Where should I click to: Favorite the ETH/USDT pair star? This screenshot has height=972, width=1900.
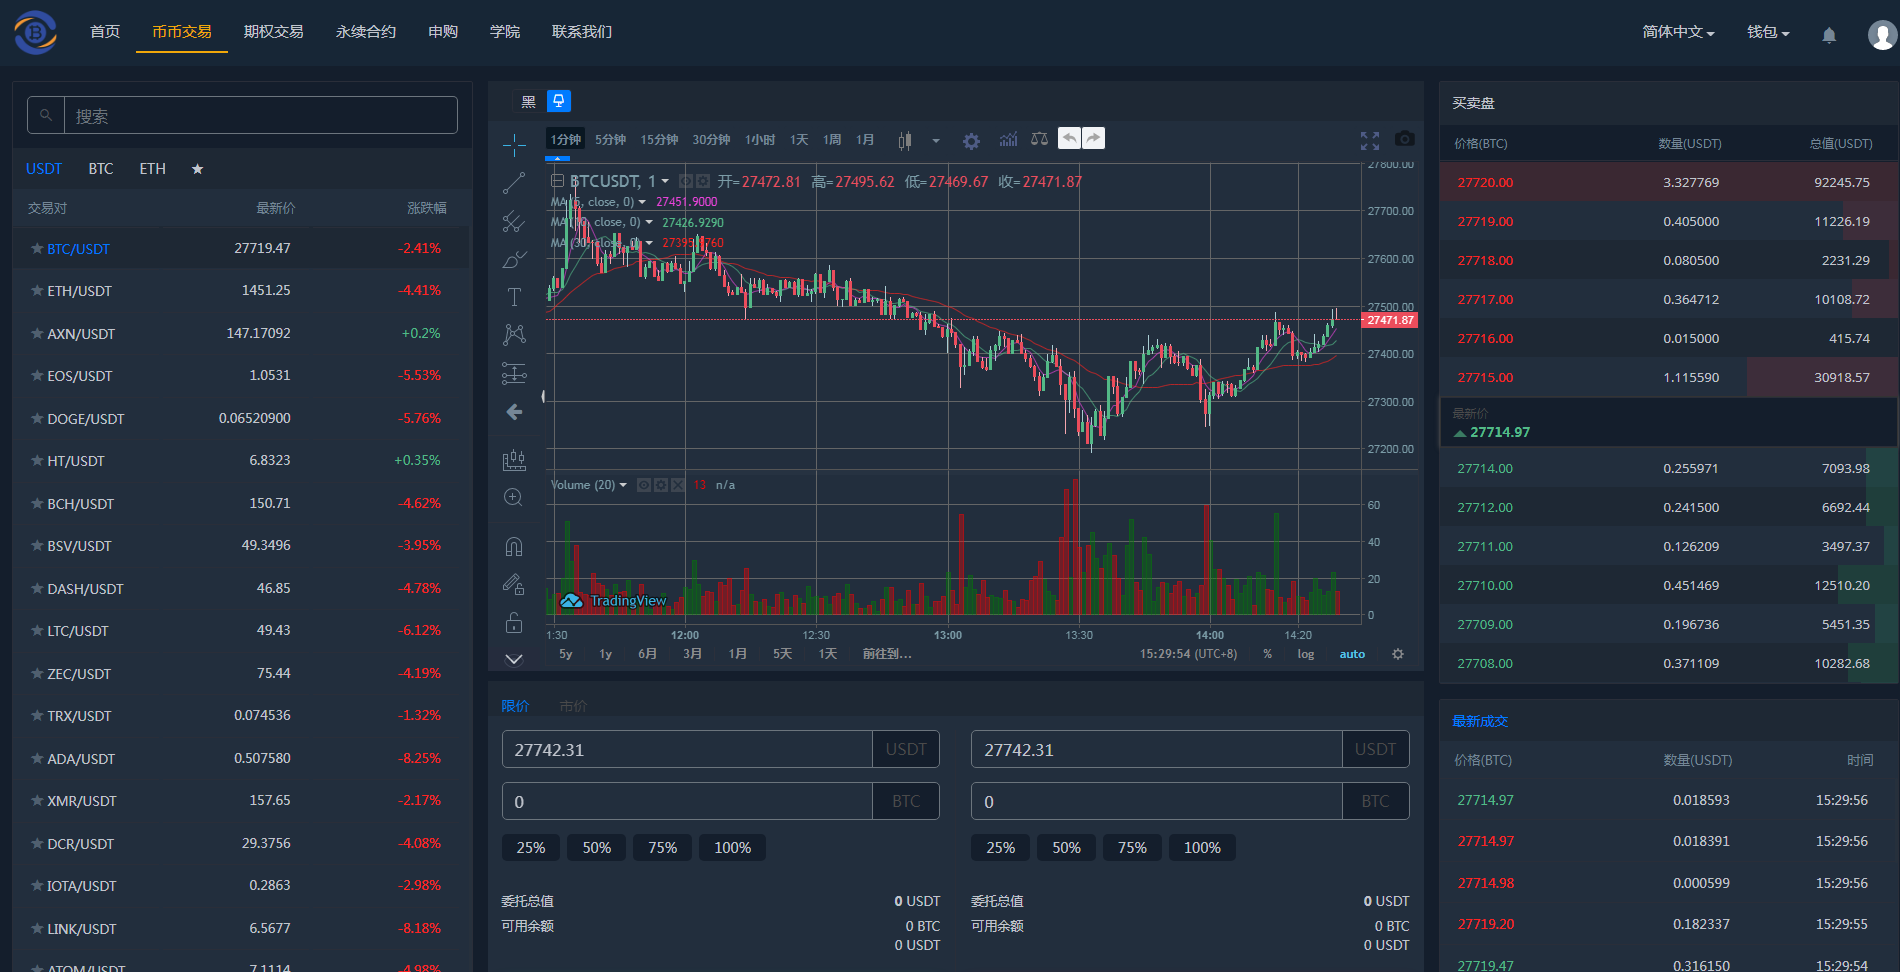click(x=37, y=291)
